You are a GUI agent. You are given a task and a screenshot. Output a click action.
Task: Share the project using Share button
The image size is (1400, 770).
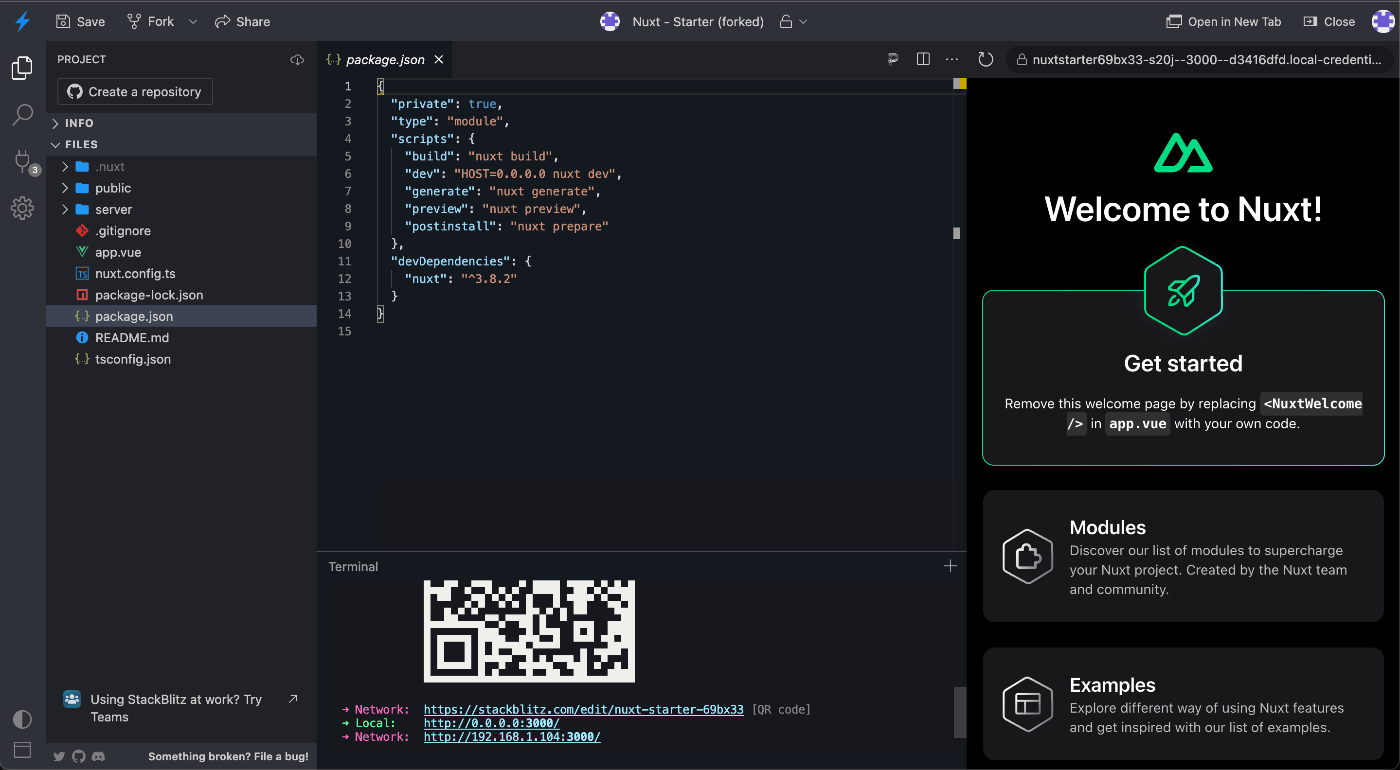pos(242,21)
